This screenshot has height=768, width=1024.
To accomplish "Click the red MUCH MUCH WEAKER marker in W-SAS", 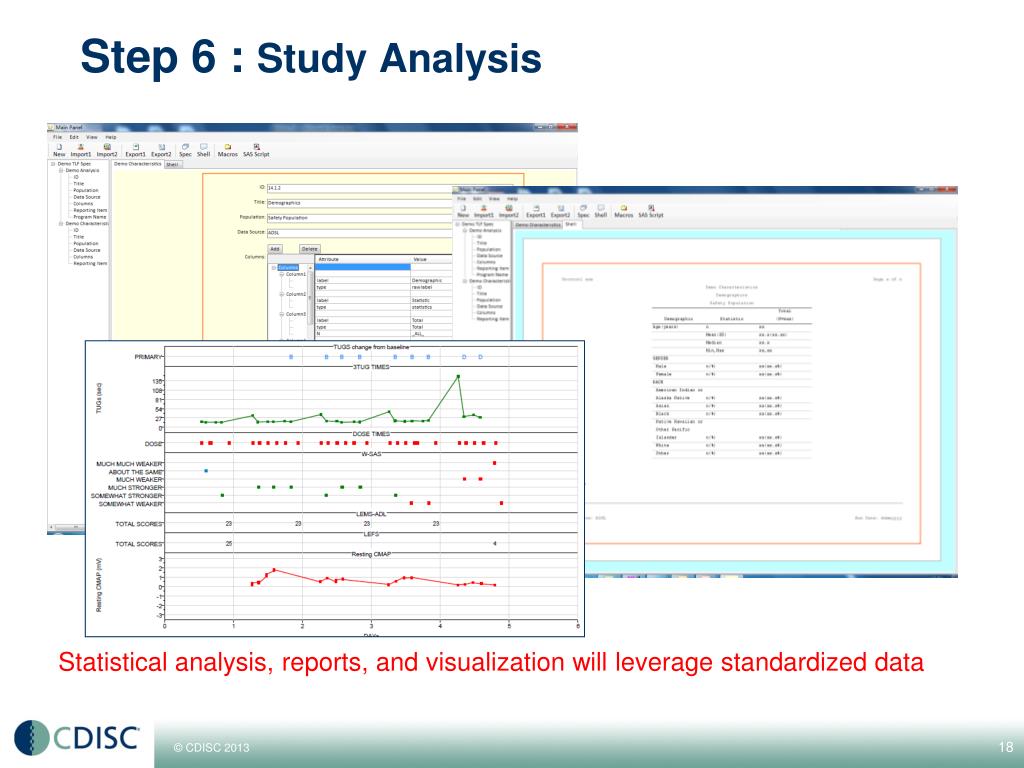I will pos(494,463).
